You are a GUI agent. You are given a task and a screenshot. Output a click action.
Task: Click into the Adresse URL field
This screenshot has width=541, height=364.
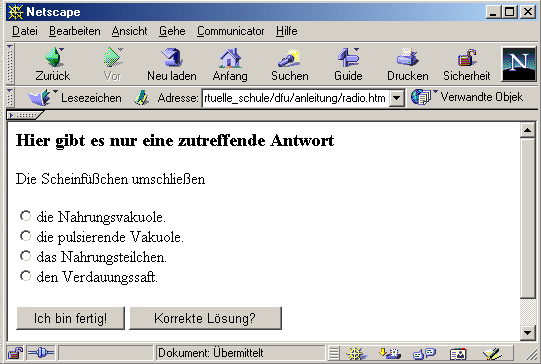click(x=296, y=98)
